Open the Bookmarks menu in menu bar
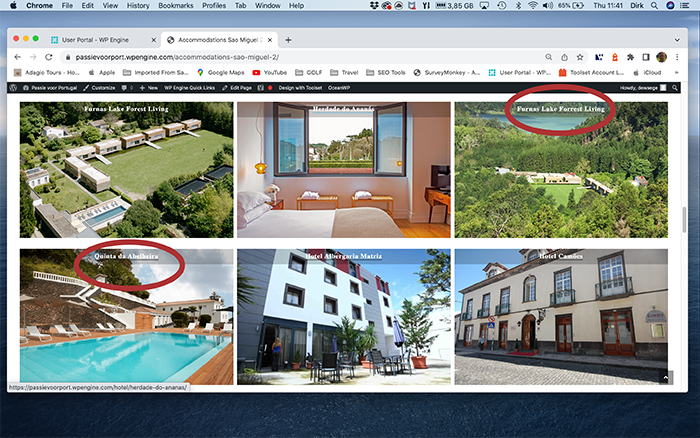The width and height of the screenshot is (700, 438). [x=176, y=5]
